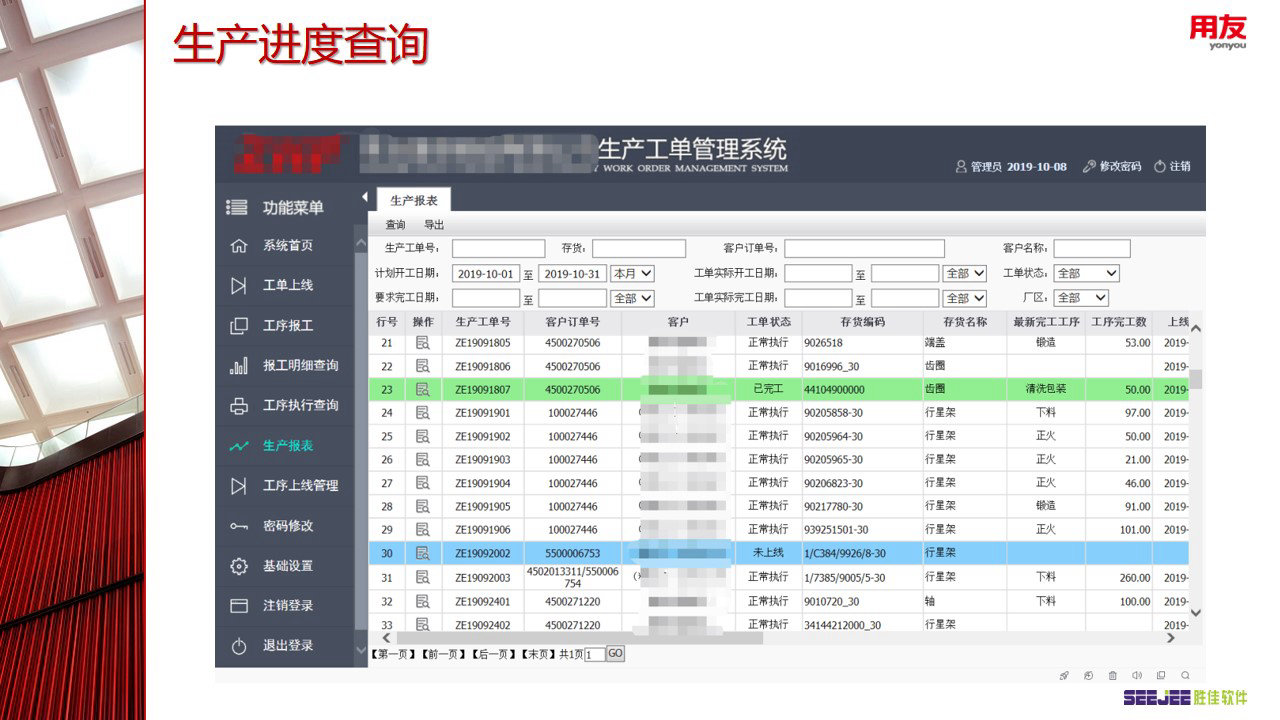The height and width of the screenshot is (720, 1280).
Task: Click the home icon for 系统首页
Action: [x=238, y=246]
